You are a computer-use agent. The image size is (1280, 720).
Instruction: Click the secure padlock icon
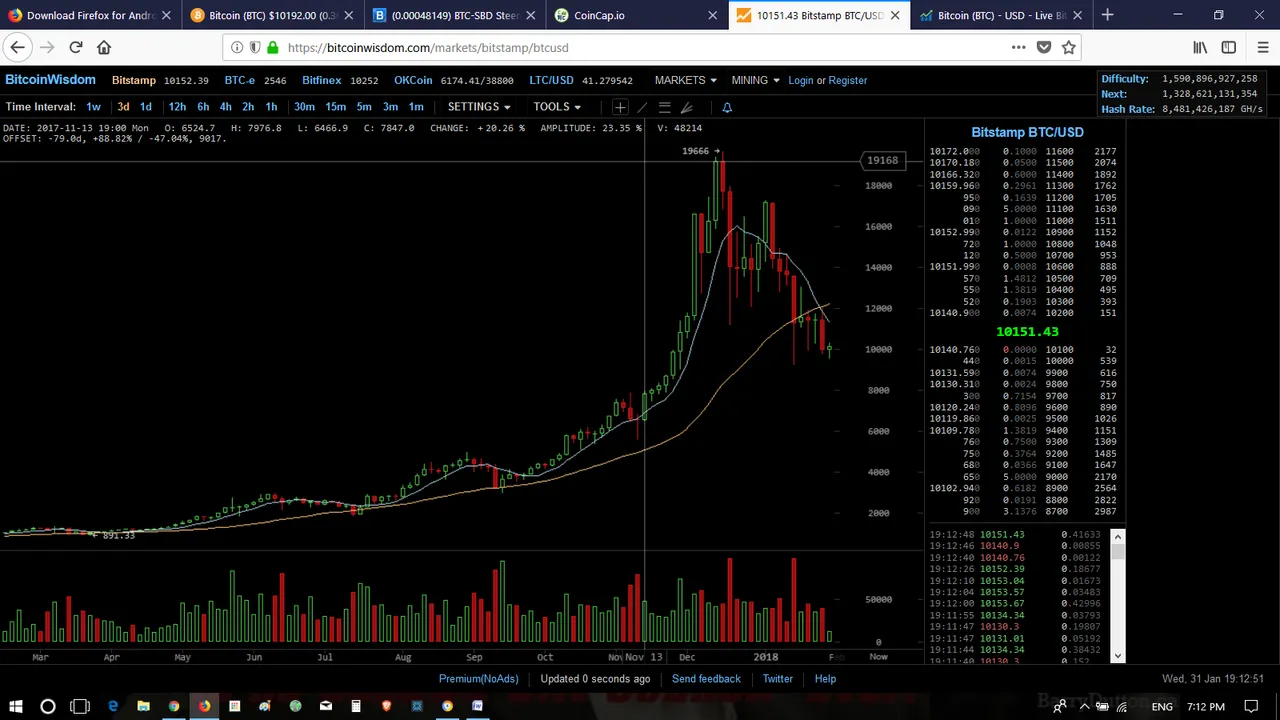272,47
